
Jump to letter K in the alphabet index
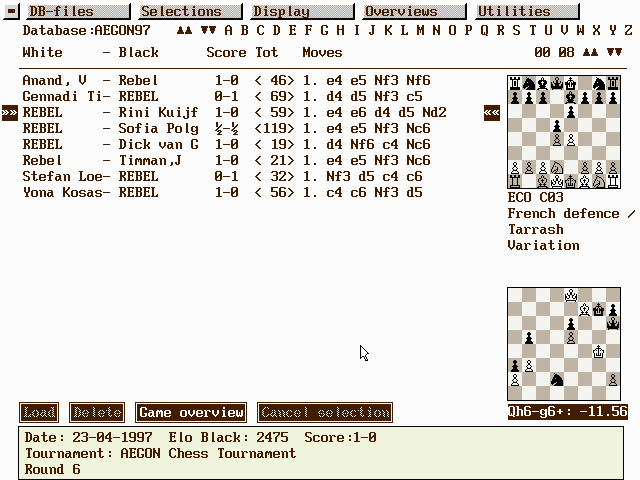tap(389, 31)
